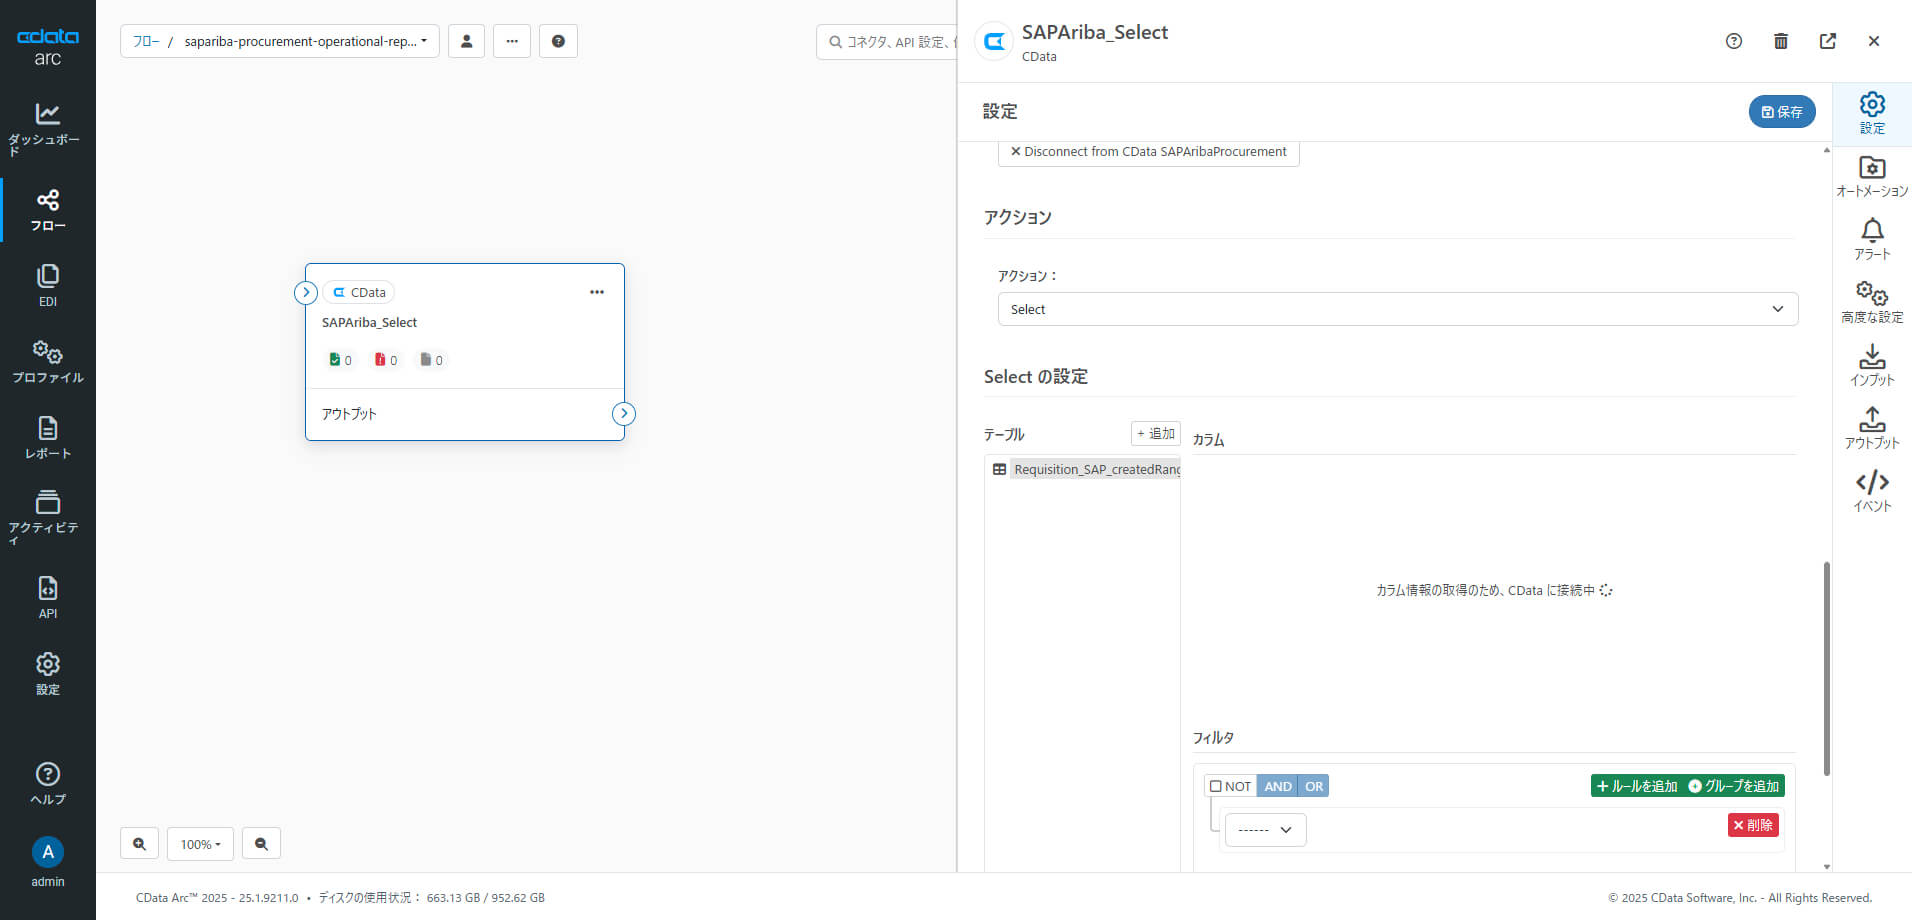Screen dimensions: 1912x920
Task: Select the AND filter condition
Action: [x=1277, y=786]
